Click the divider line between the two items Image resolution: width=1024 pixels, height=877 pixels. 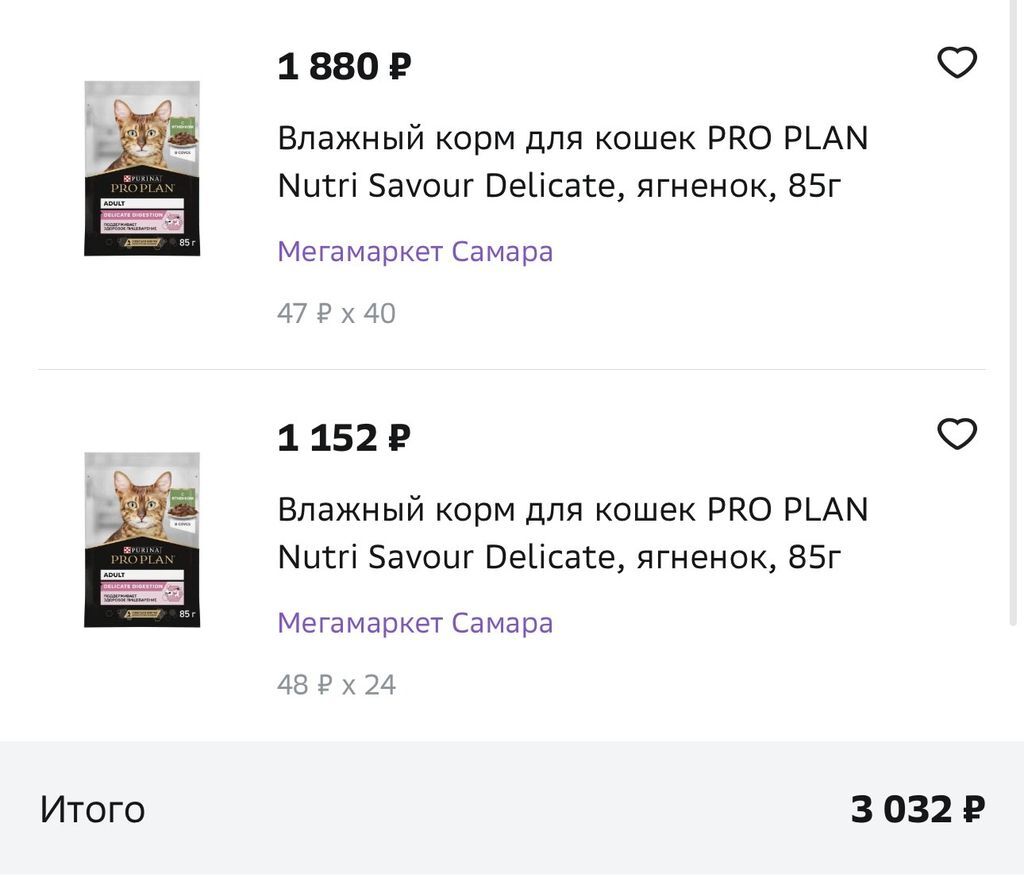[x=512, y=370]
